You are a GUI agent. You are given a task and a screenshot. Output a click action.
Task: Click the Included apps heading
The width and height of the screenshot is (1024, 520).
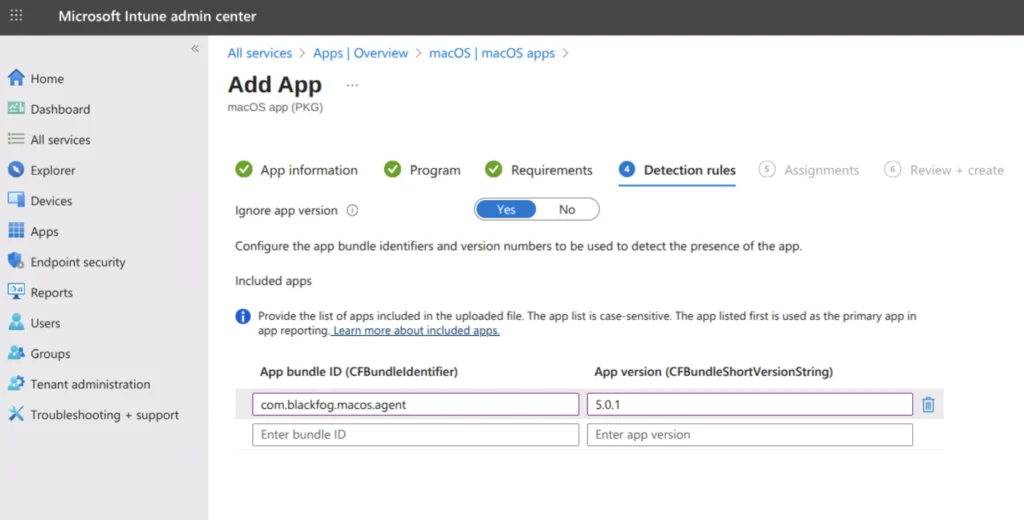tap(274, 281)
